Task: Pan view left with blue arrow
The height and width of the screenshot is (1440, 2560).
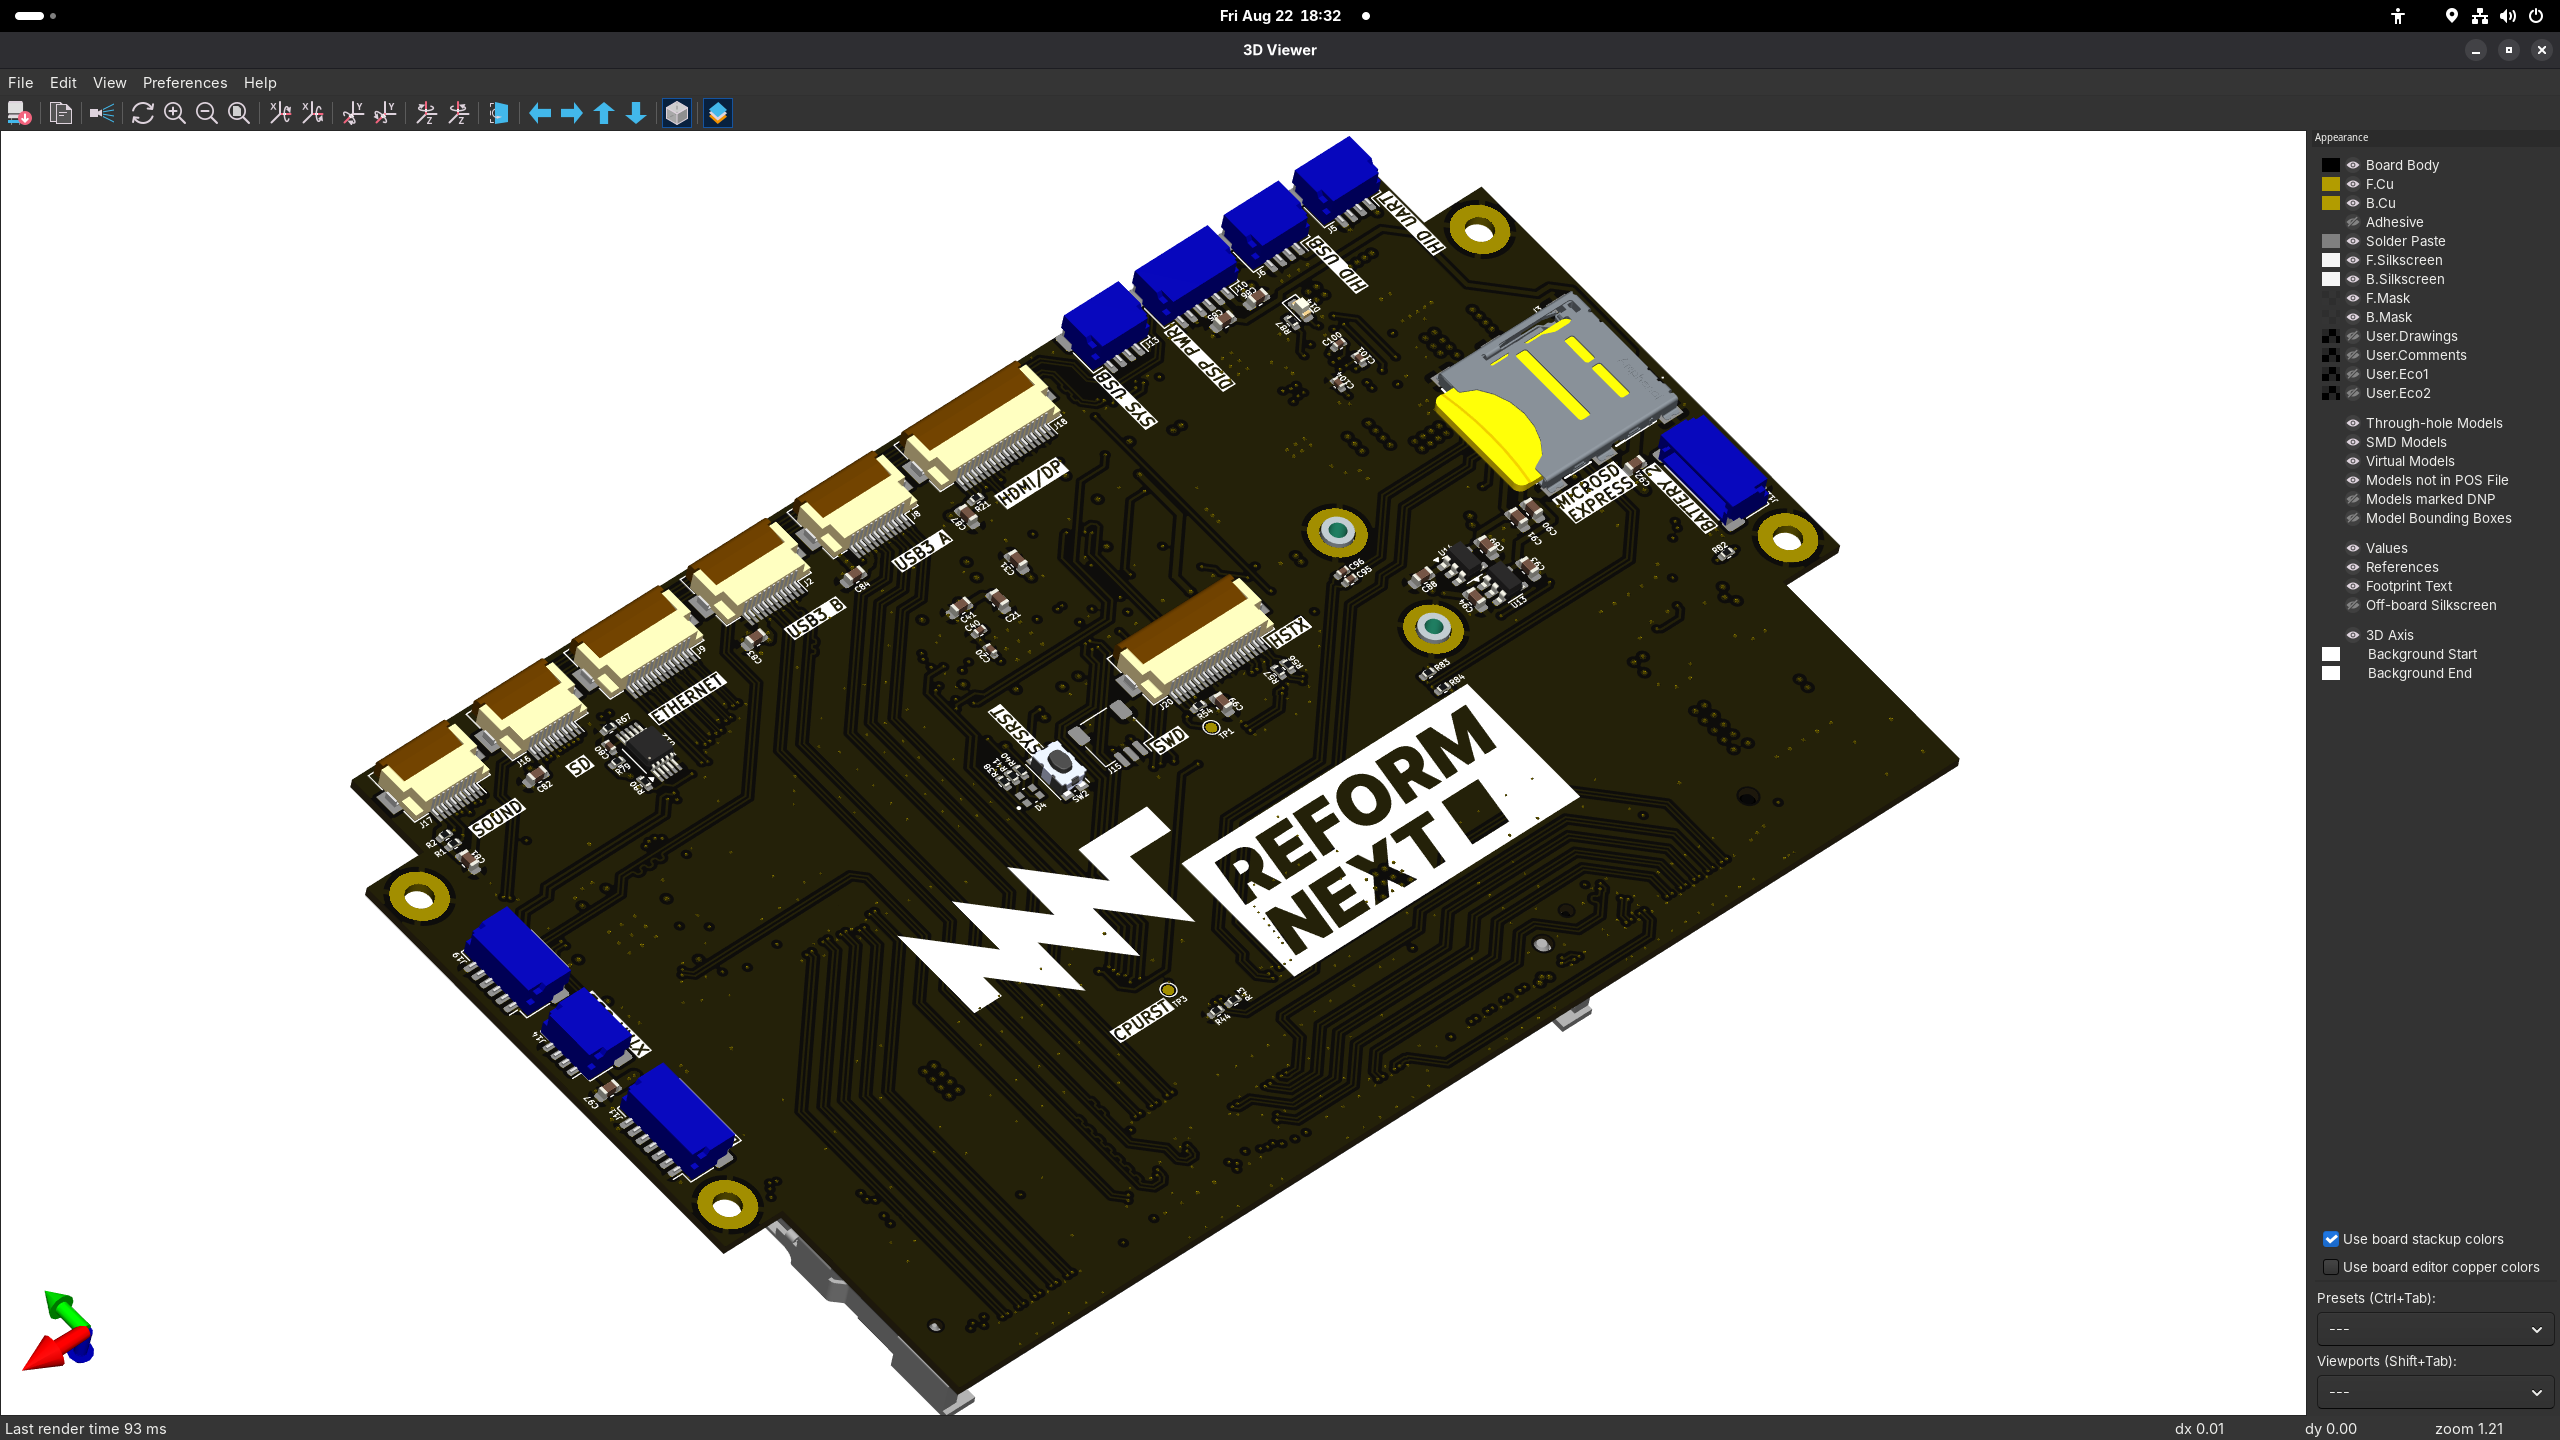Action: [x=540, y=113]
